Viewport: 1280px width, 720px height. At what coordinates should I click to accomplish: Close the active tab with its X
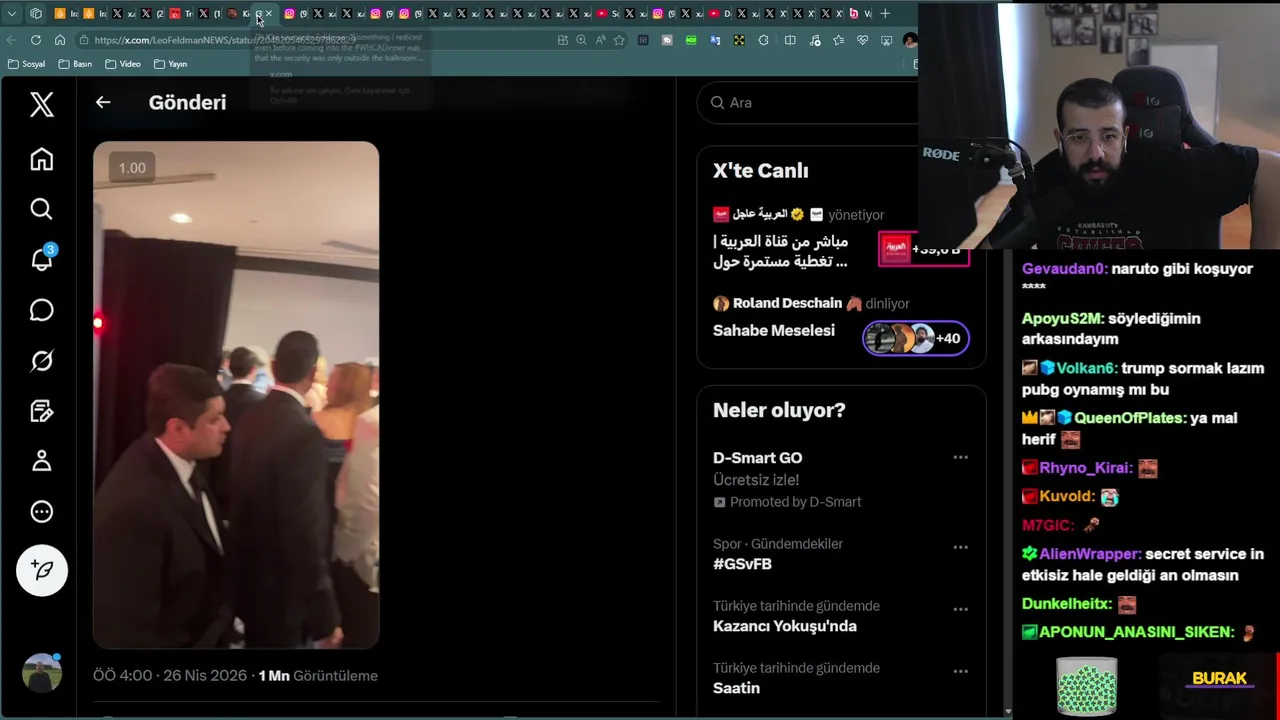pos(269,13)
